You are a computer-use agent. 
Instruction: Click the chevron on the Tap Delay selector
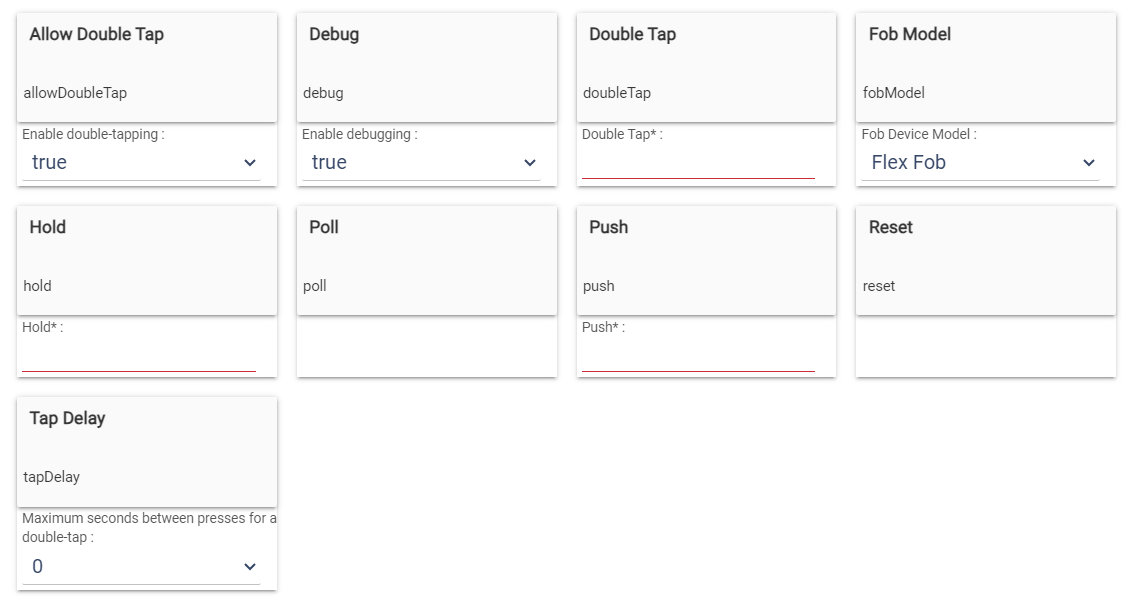click(x=251, y=565)
